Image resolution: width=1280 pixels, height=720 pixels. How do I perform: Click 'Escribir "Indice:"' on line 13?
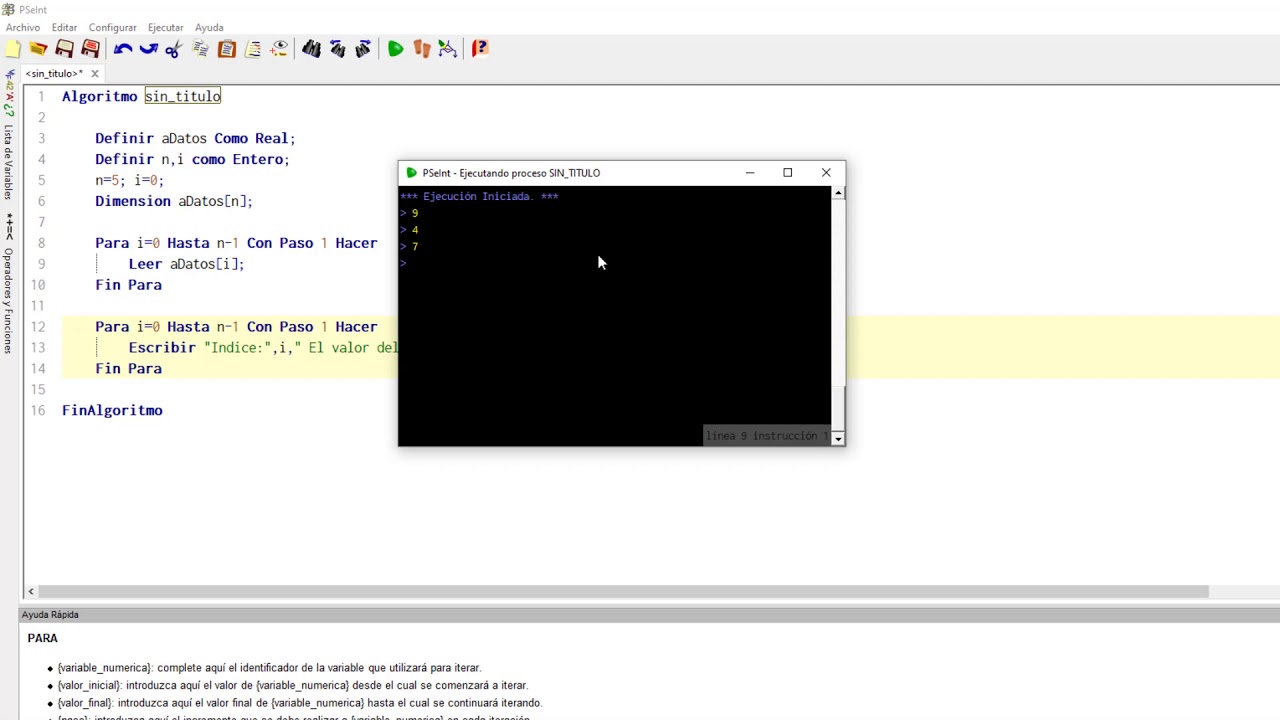(200, 348)
